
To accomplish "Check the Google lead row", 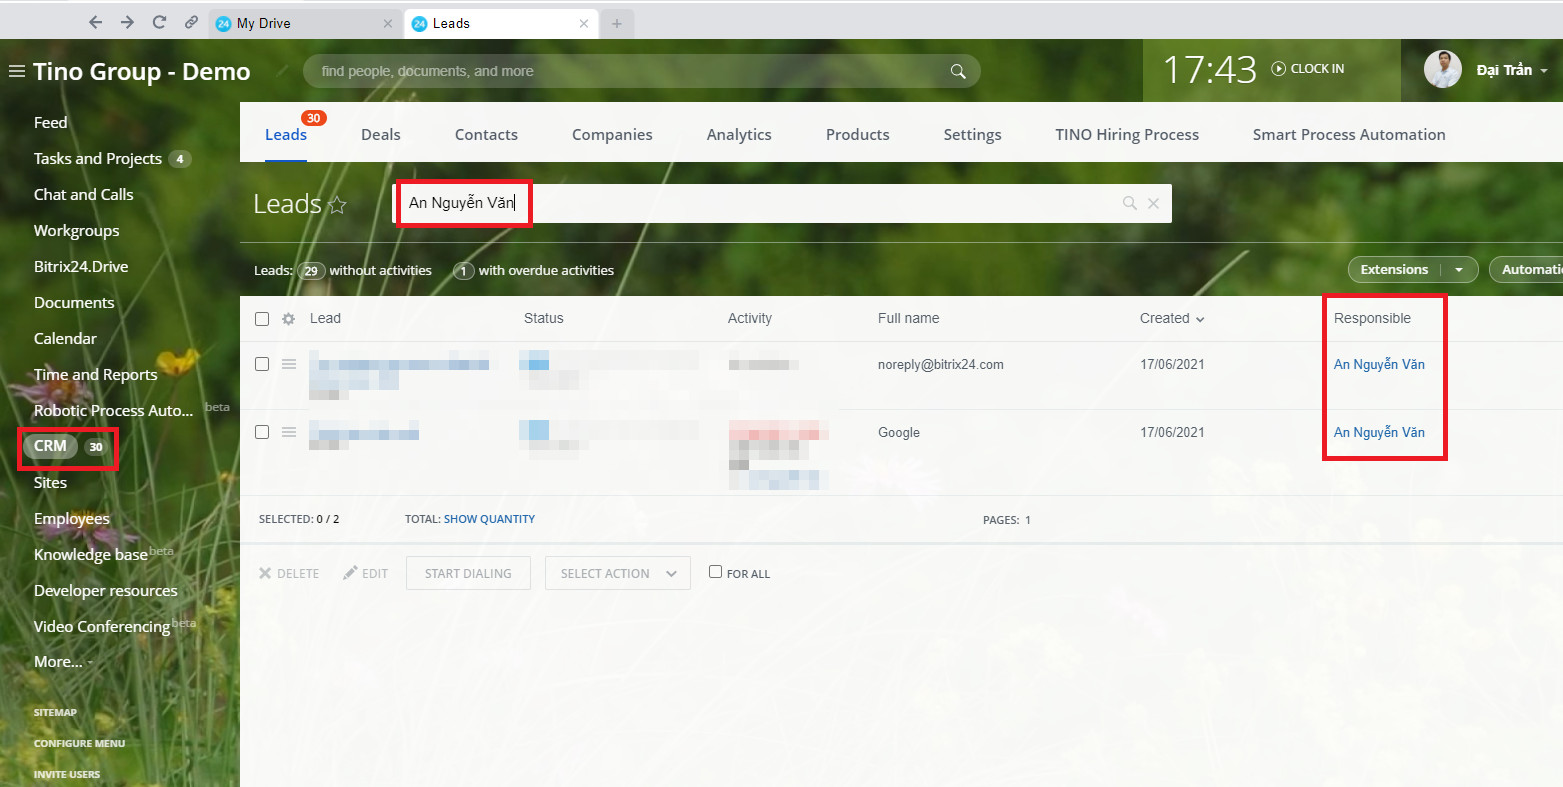I will click(x=262, y=433).
